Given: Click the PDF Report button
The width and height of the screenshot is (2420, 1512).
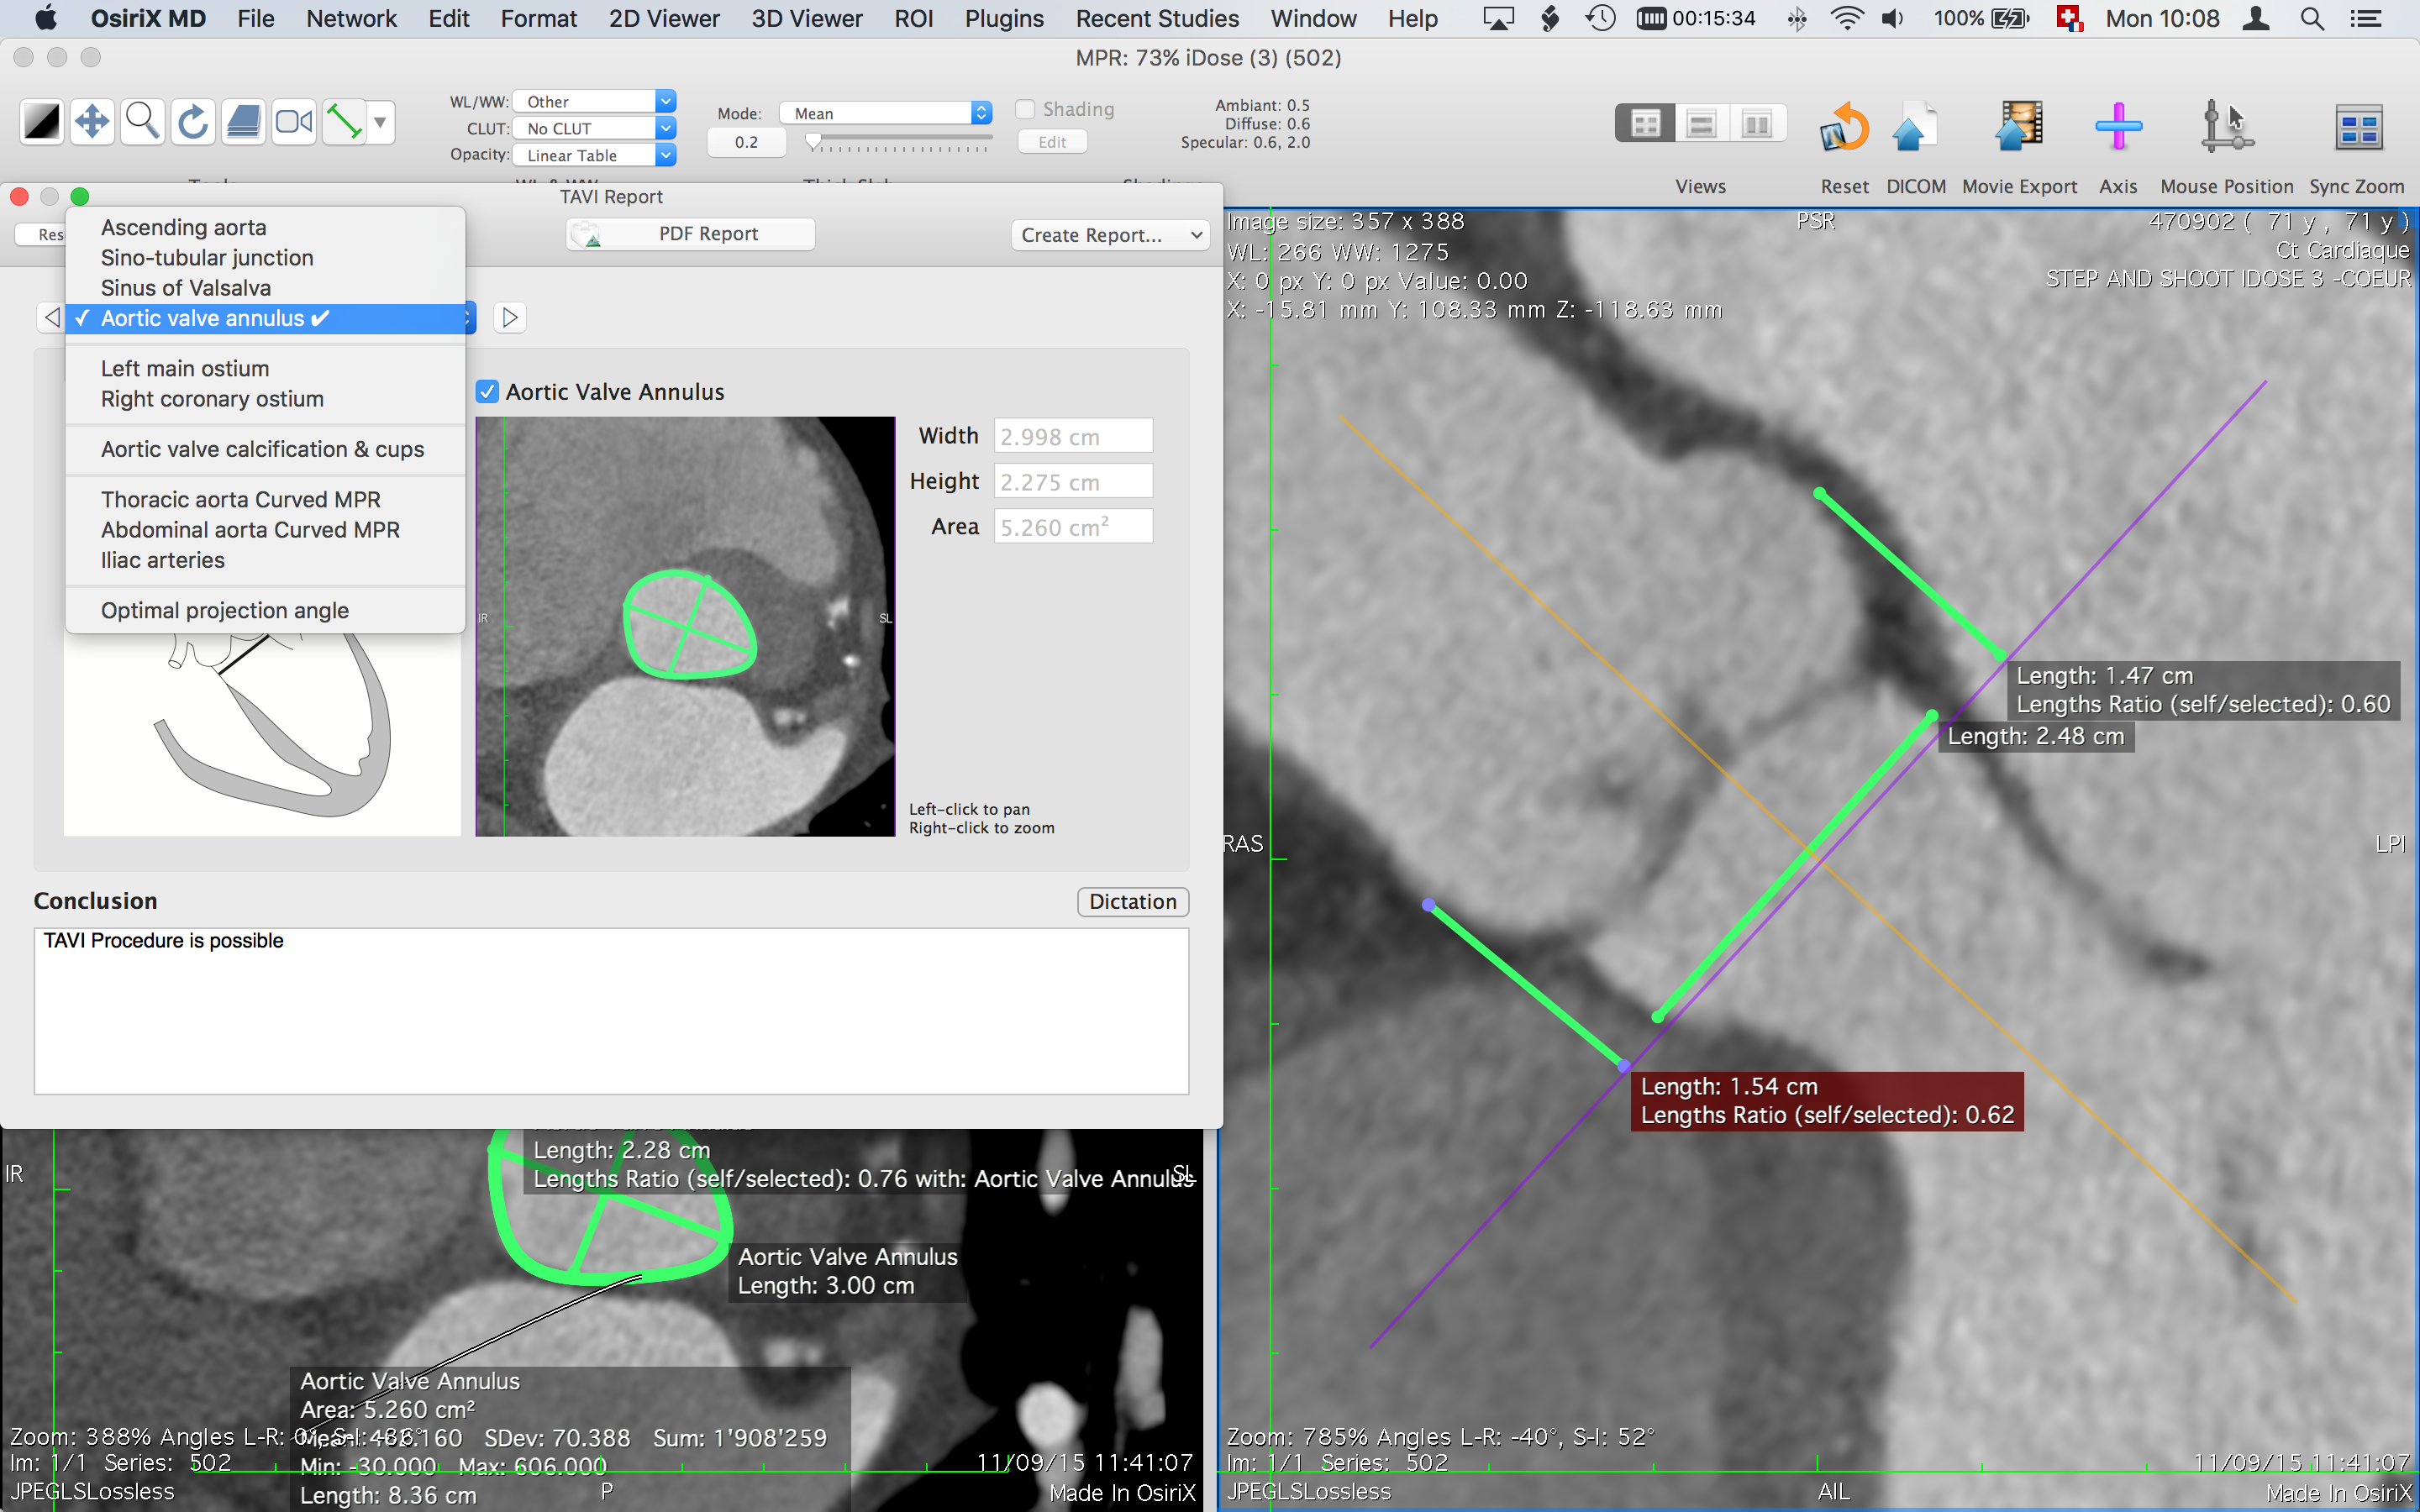Looking at the screenshot, I should click(x=690, y=234).
